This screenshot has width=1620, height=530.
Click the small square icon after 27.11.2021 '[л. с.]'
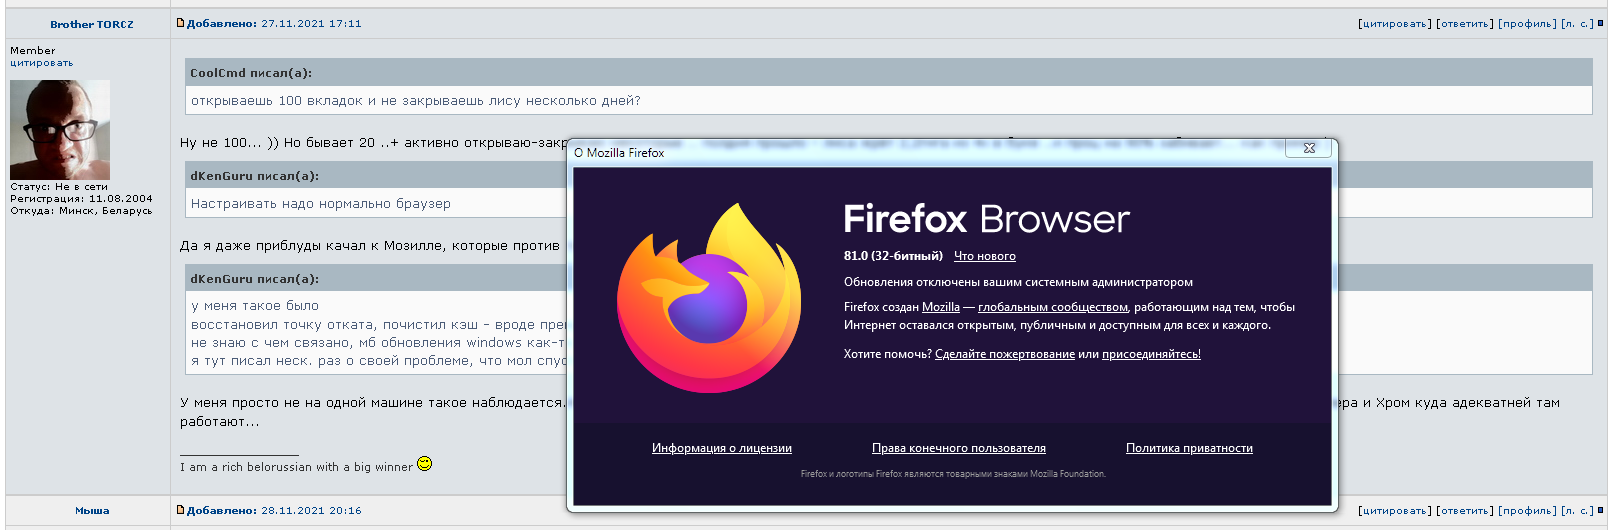[x=1600, y=23]
